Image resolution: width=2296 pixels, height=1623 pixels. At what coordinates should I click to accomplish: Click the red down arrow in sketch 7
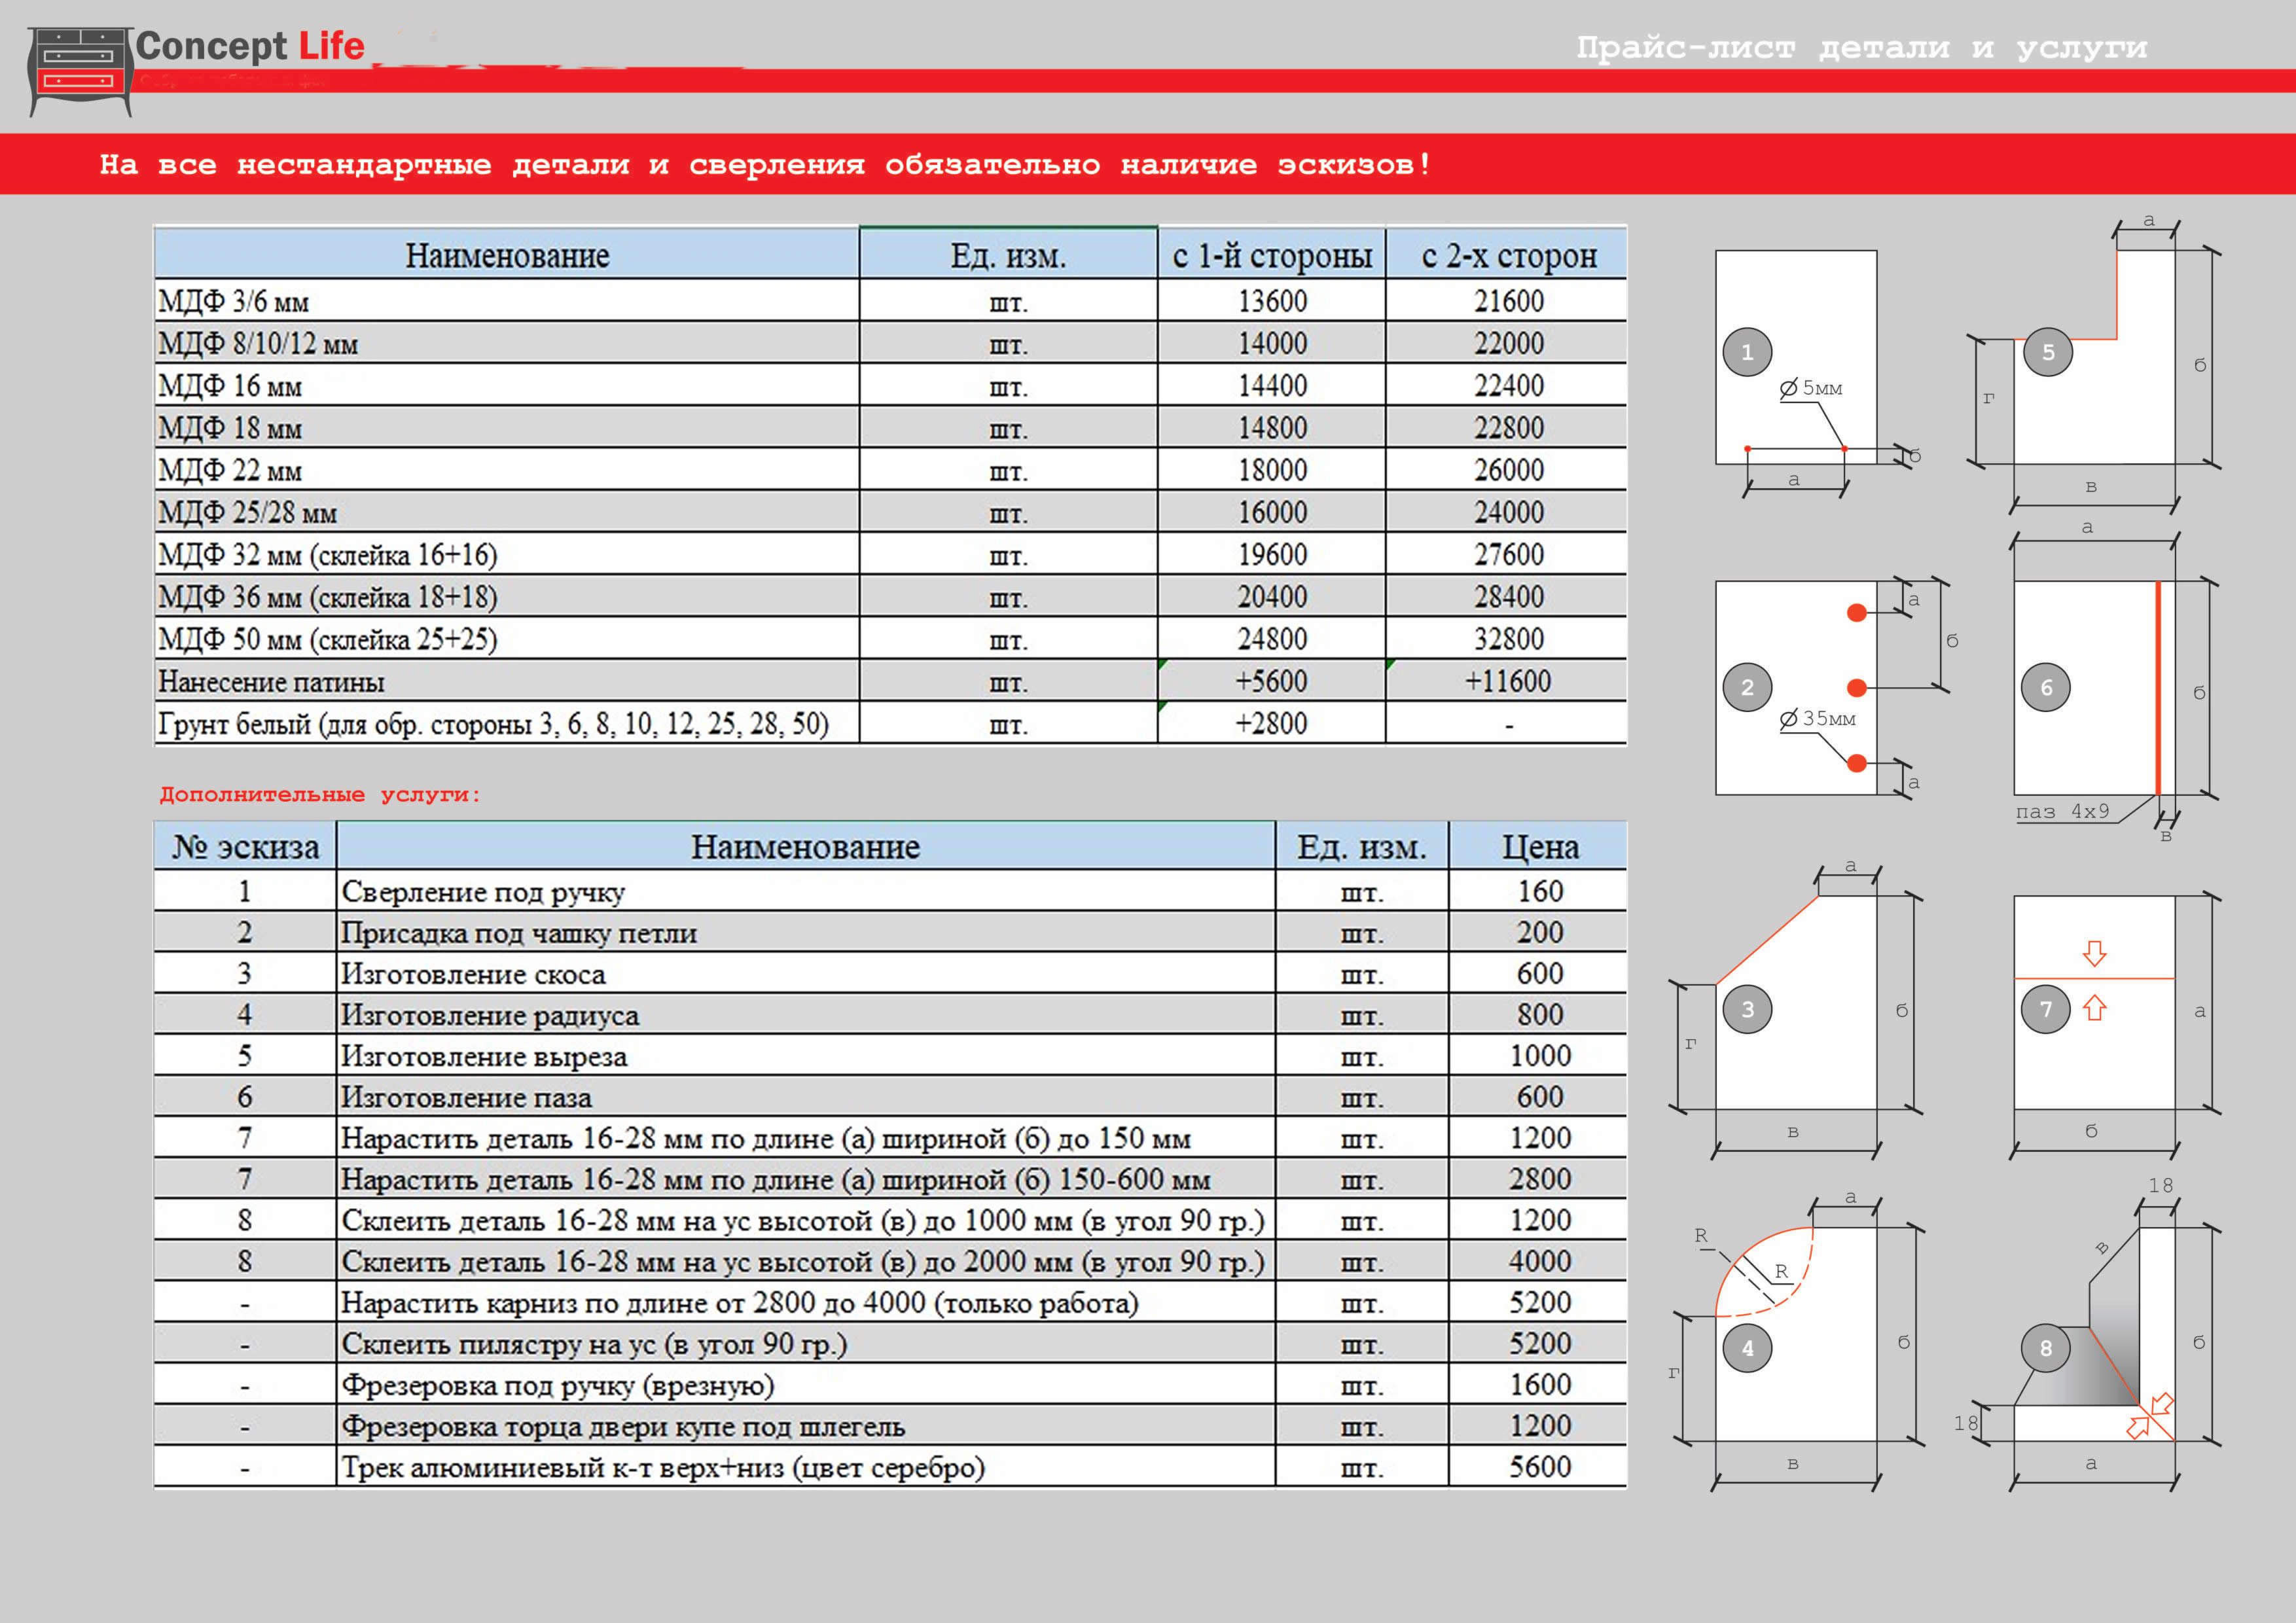pyautogui.click(x=2094, y=953)
